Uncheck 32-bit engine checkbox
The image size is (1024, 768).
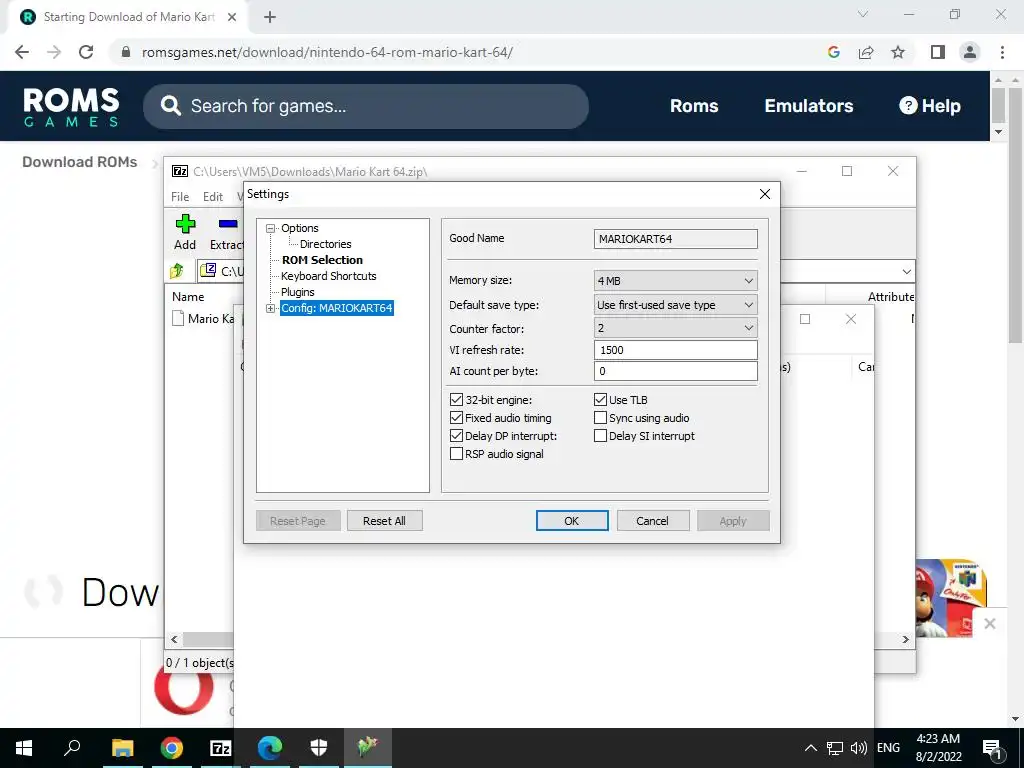click(456, 400)
